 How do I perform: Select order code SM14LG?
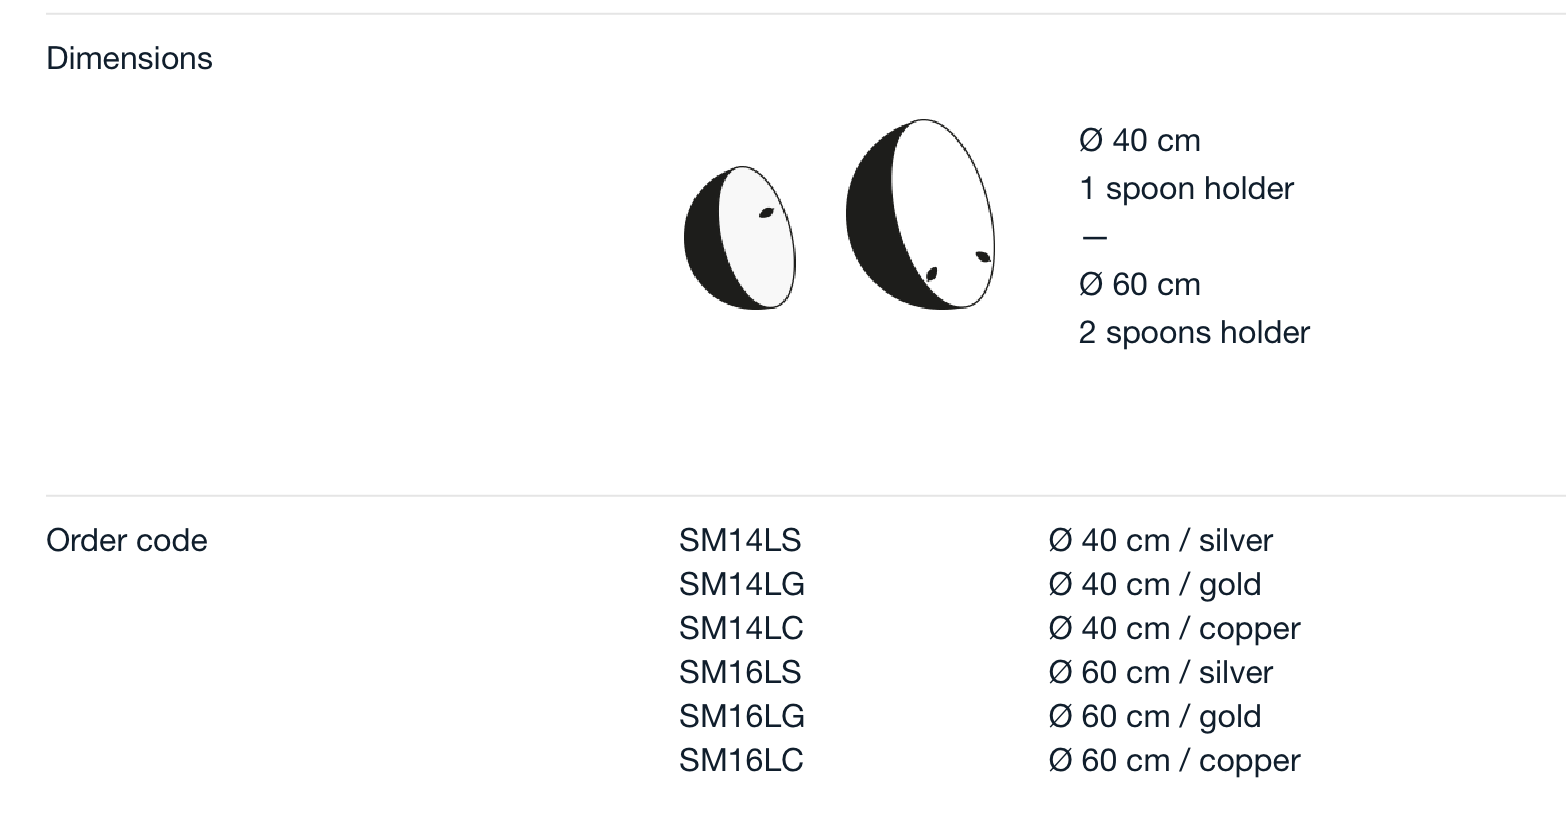point(742,585)
